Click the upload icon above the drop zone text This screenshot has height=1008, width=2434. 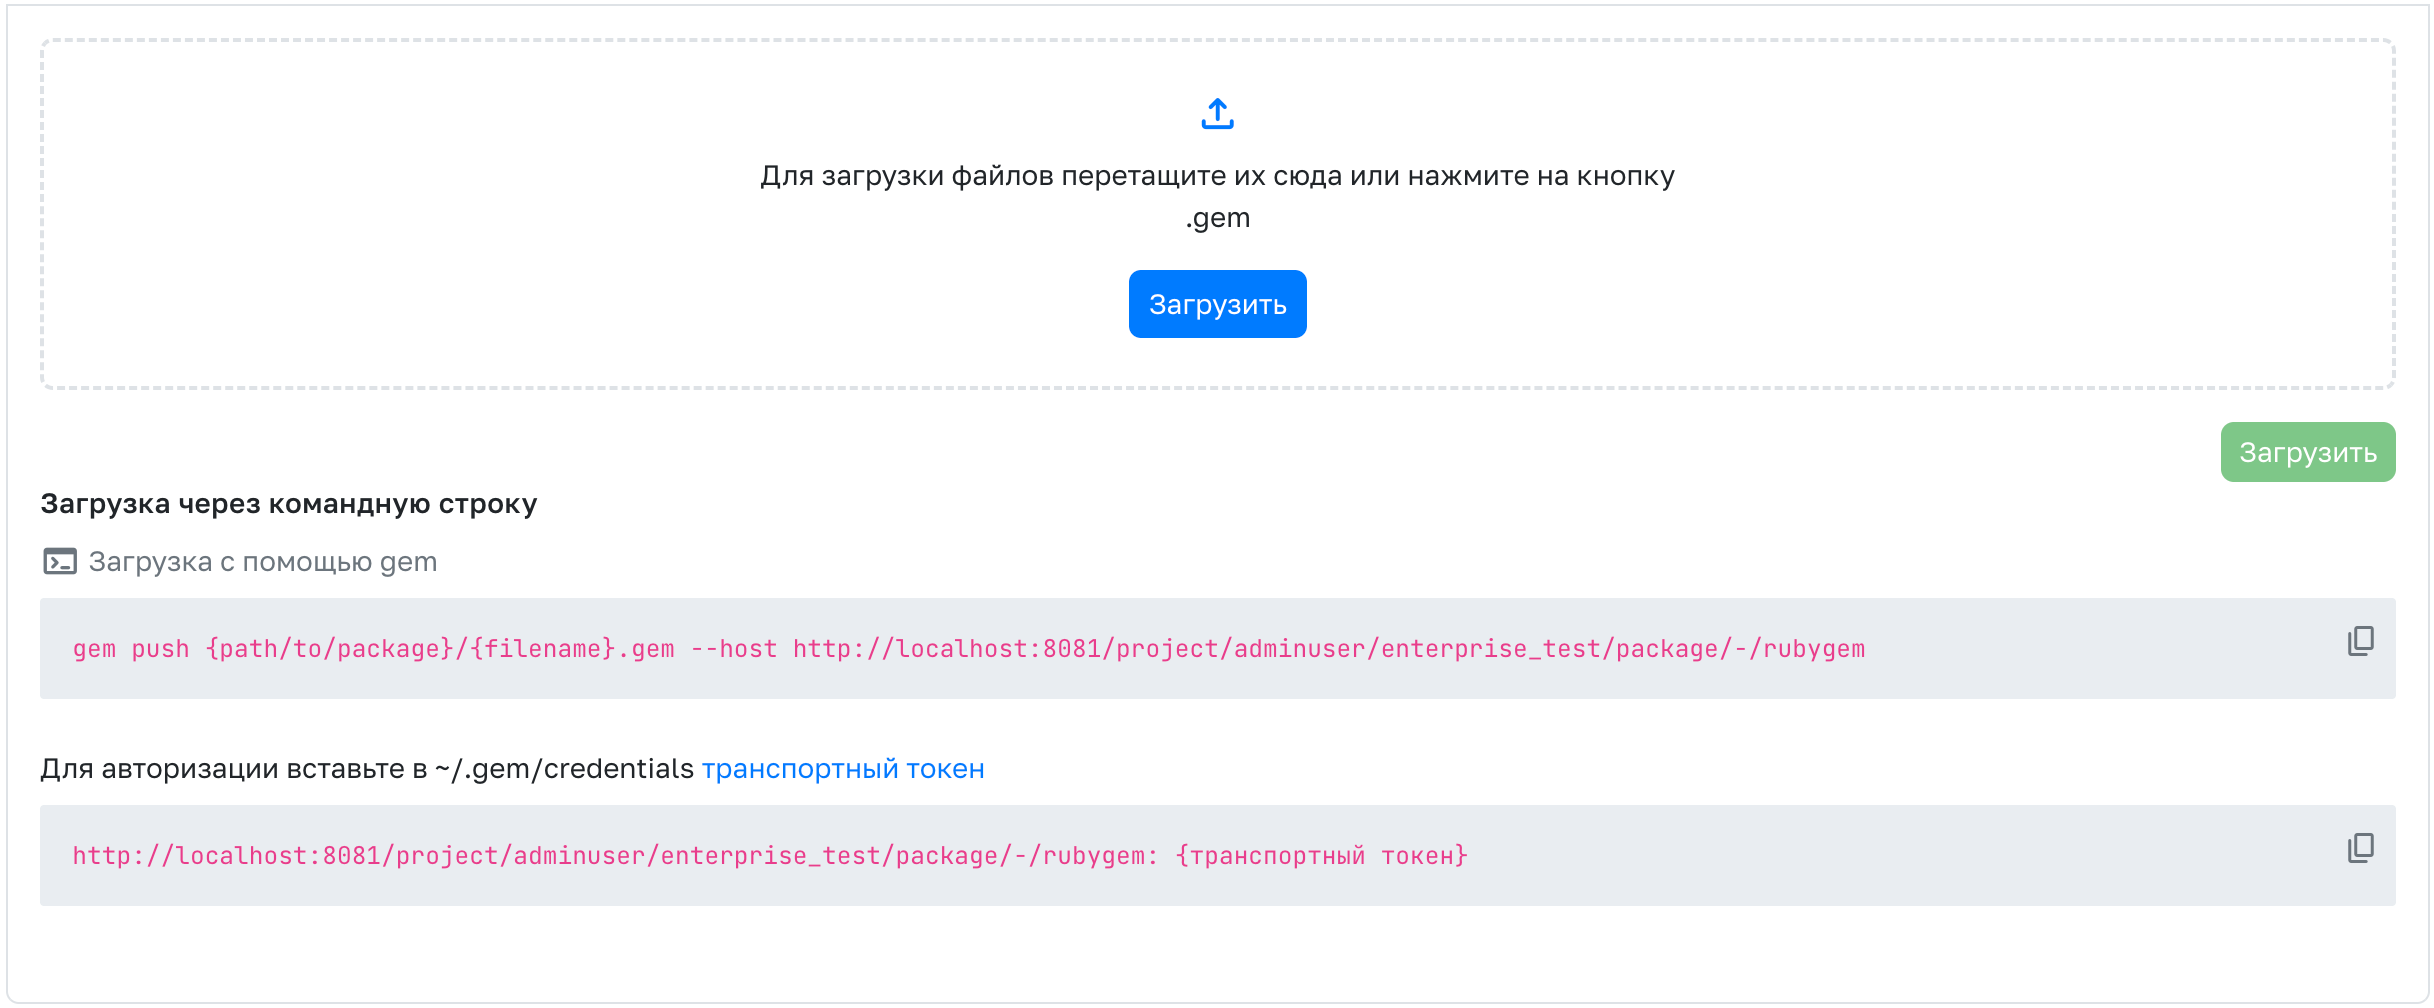click(x=1217, y=114)
